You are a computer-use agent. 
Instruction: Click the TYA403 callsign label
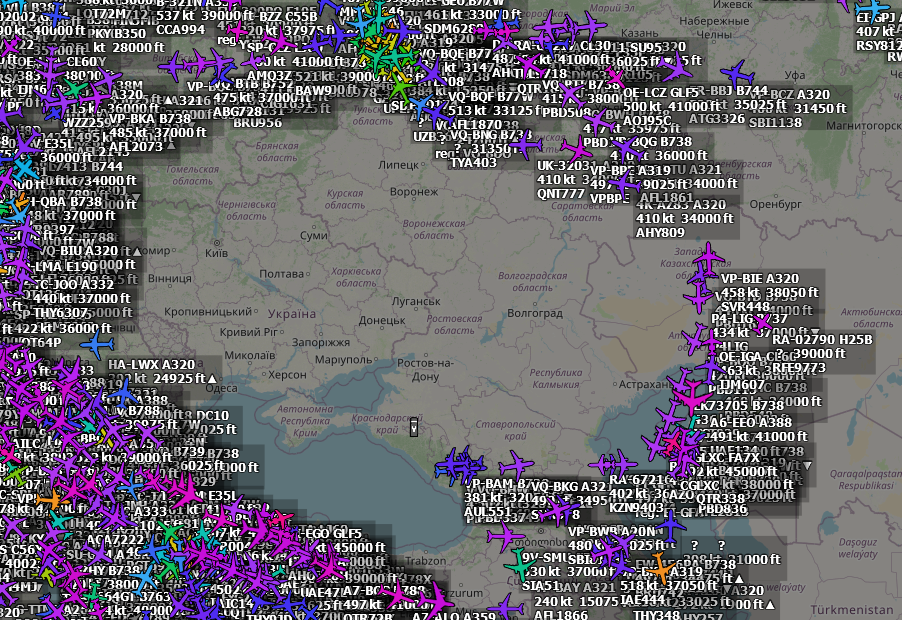point(473,163)
